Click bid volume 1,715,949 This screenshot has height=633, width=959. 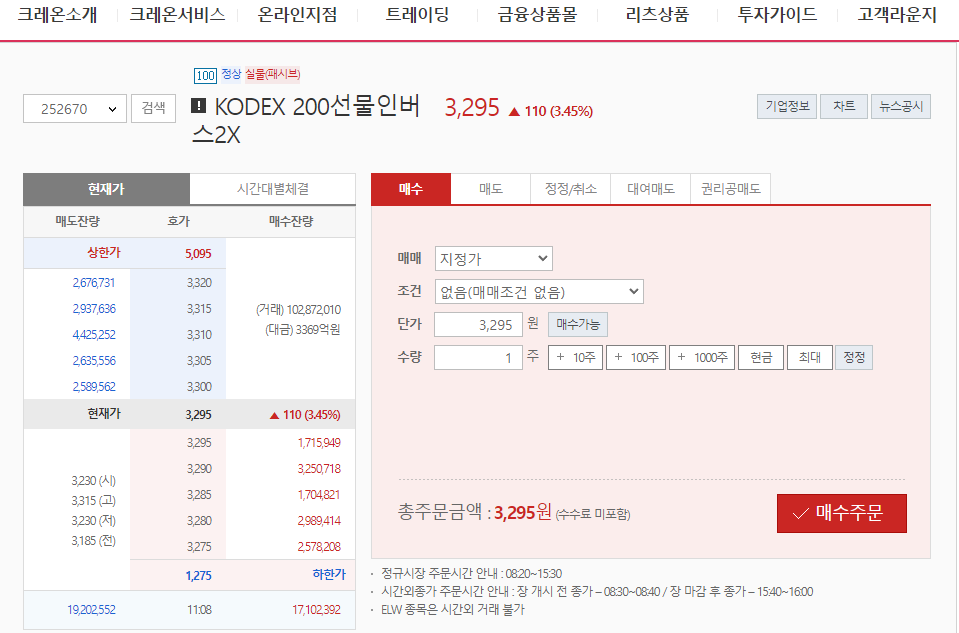click(x=319, y=443)
